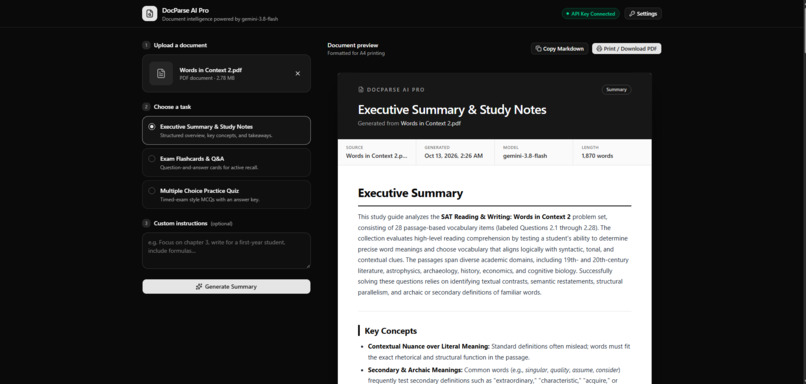Click the Source value 'Words in Context 2.p...'

pos(377,156)
